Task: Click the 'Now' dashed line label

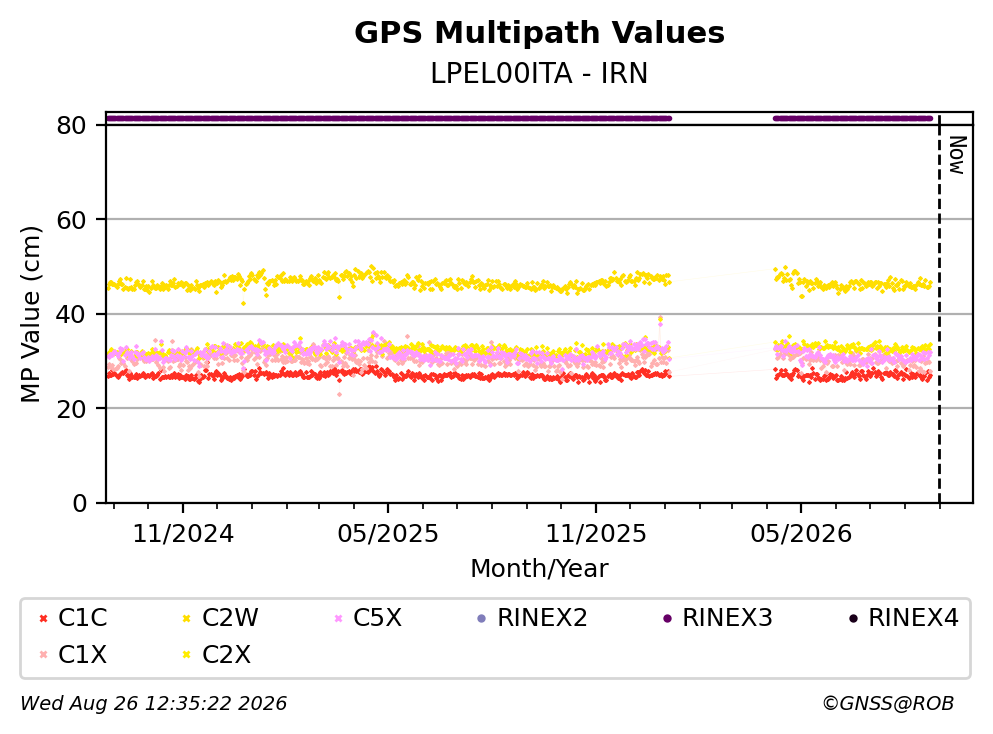Action: (x=958, y=155)
